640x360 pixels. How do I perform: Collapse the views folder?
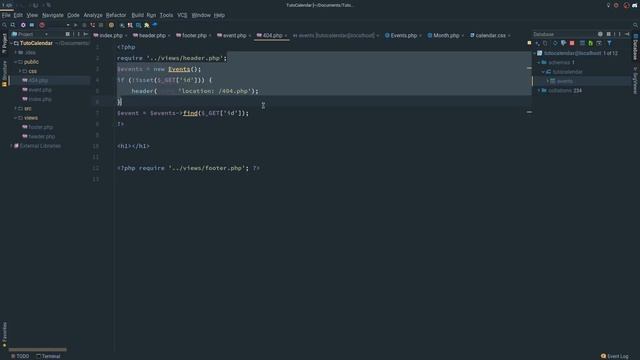[x=16, y=118]
